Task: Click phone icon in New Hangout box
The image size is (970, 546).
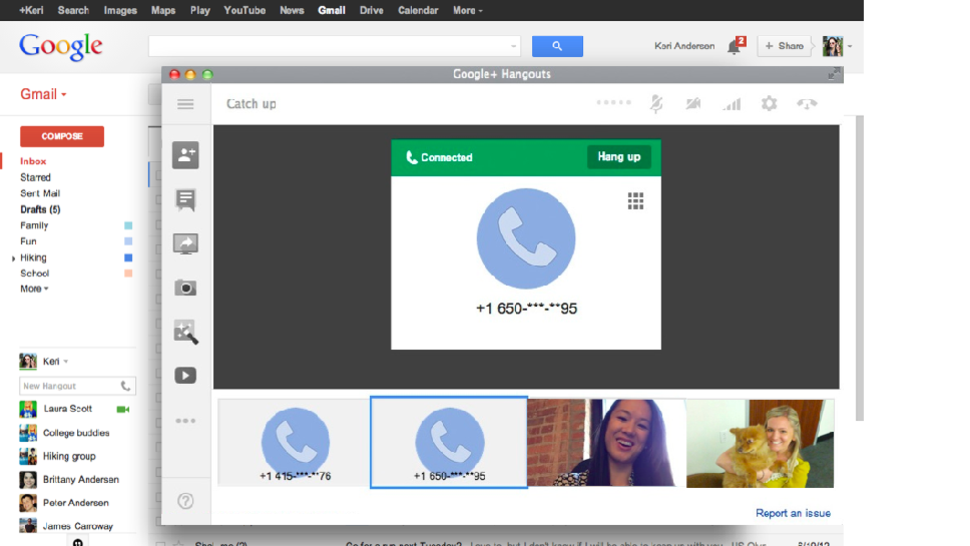Action: (126, 386)
